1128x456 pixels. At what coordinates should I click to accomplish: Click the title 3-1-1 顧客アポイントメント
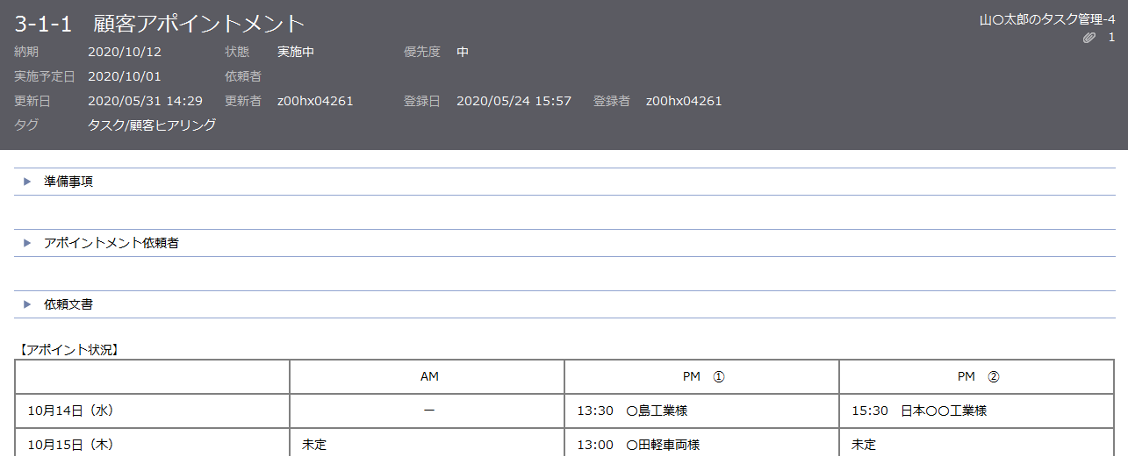click(159, 23)
